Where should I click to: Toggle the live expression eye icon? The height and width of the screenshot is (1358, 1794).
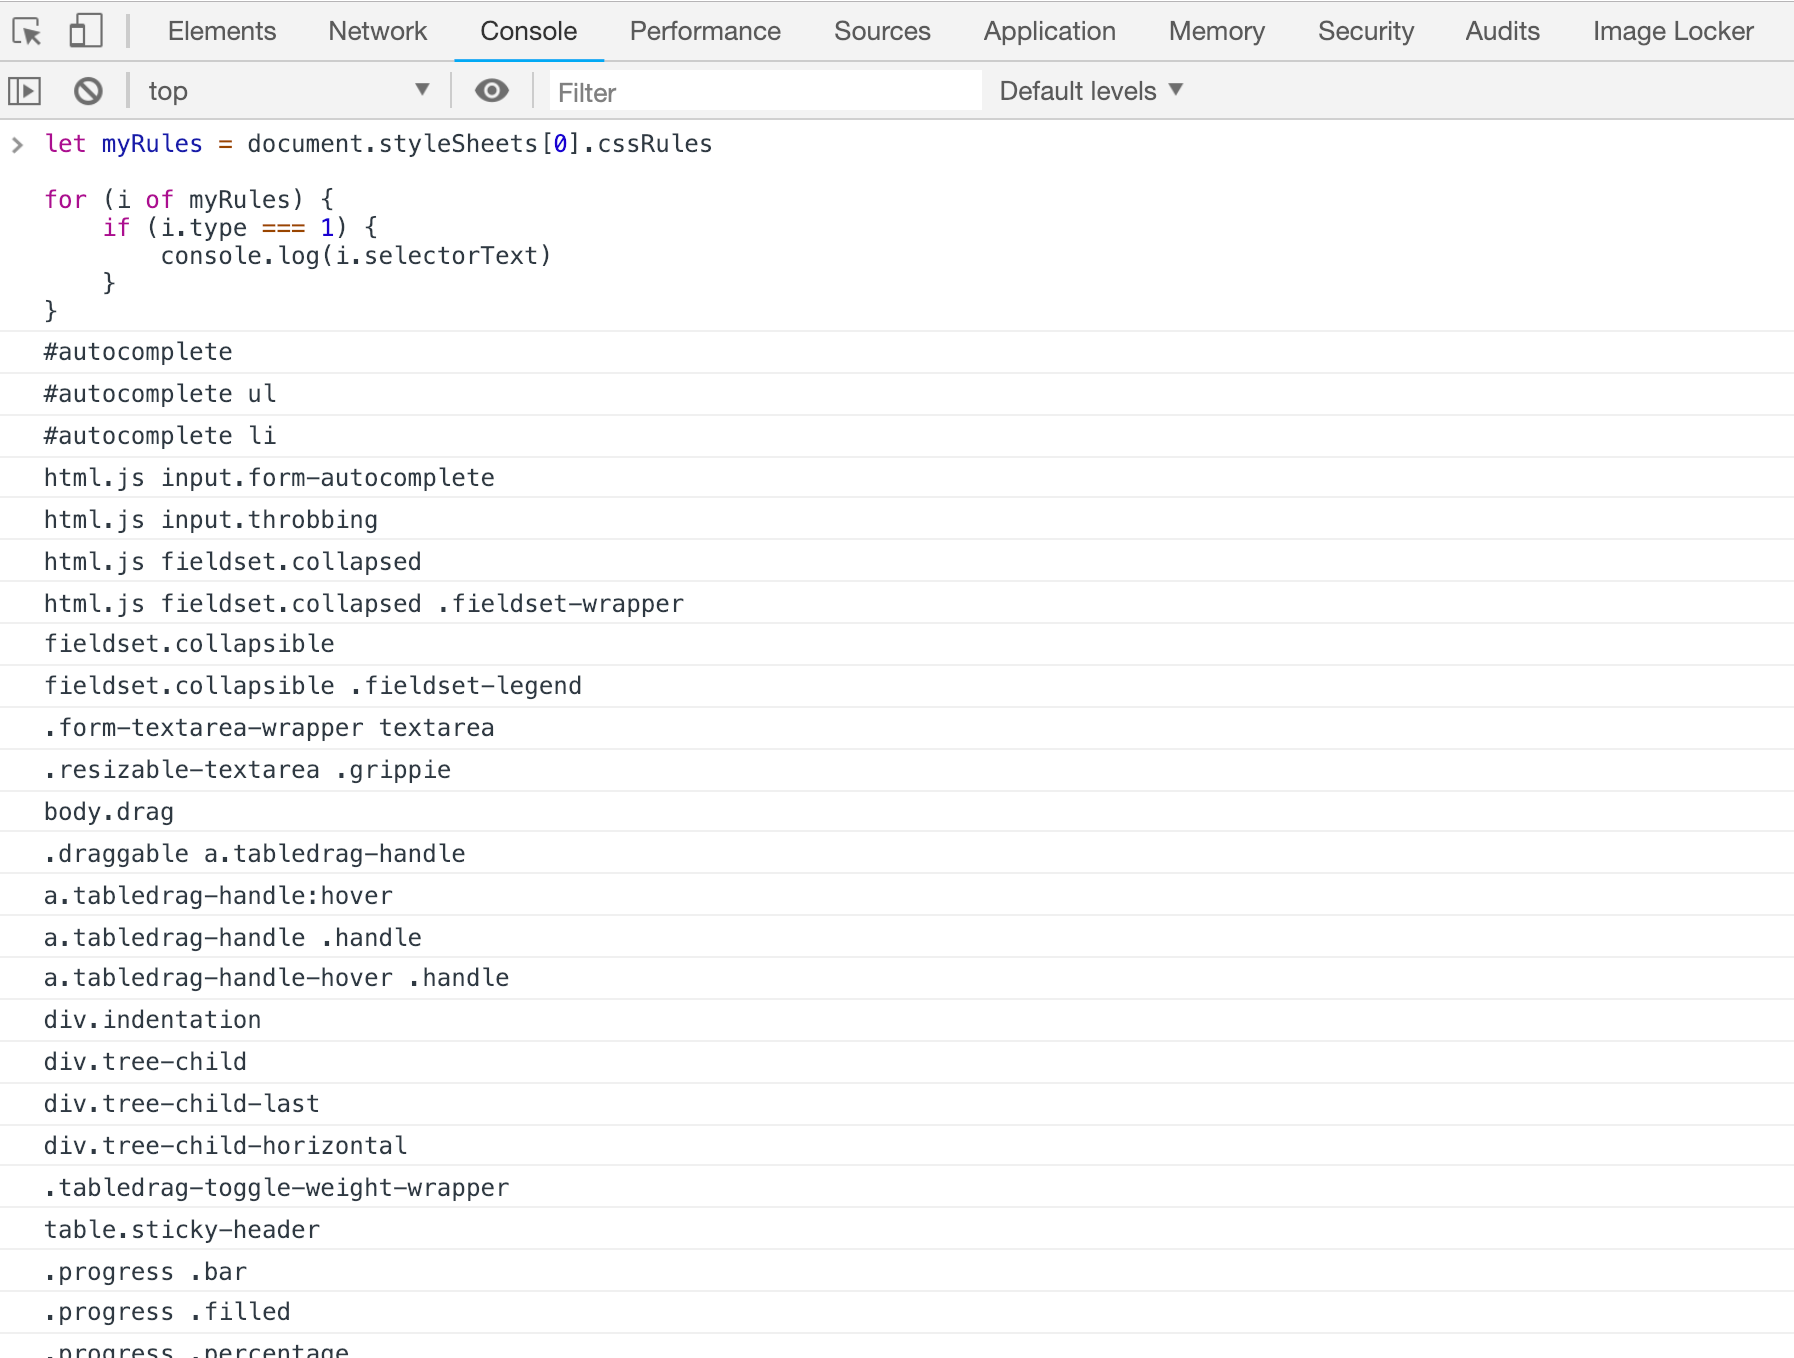pos(491,92)
